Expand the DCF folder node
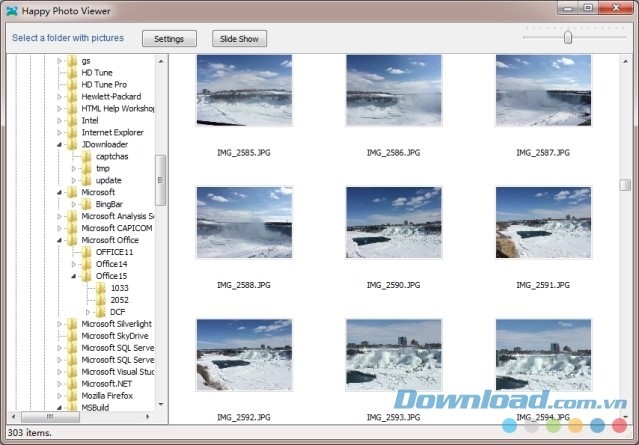 (x=87, y=312)
